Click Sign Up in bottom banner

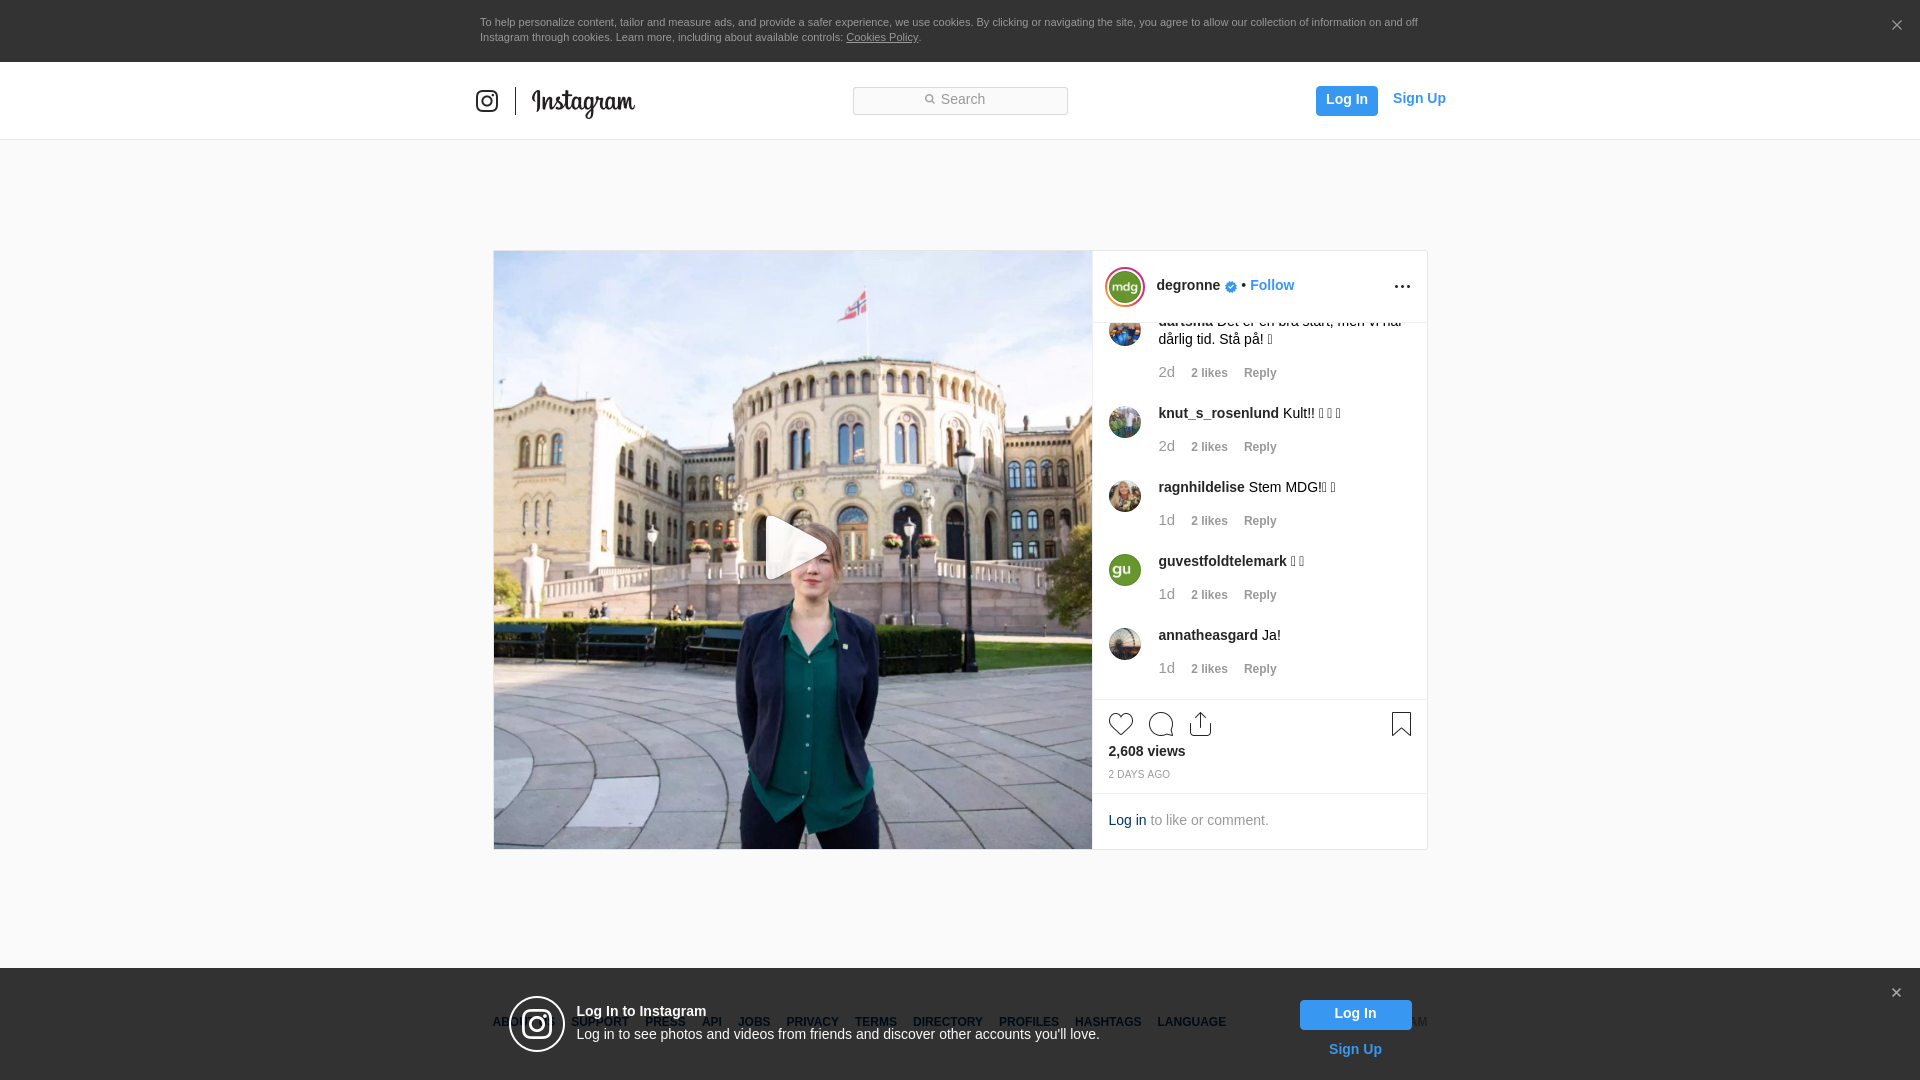pos(1355,1049)
